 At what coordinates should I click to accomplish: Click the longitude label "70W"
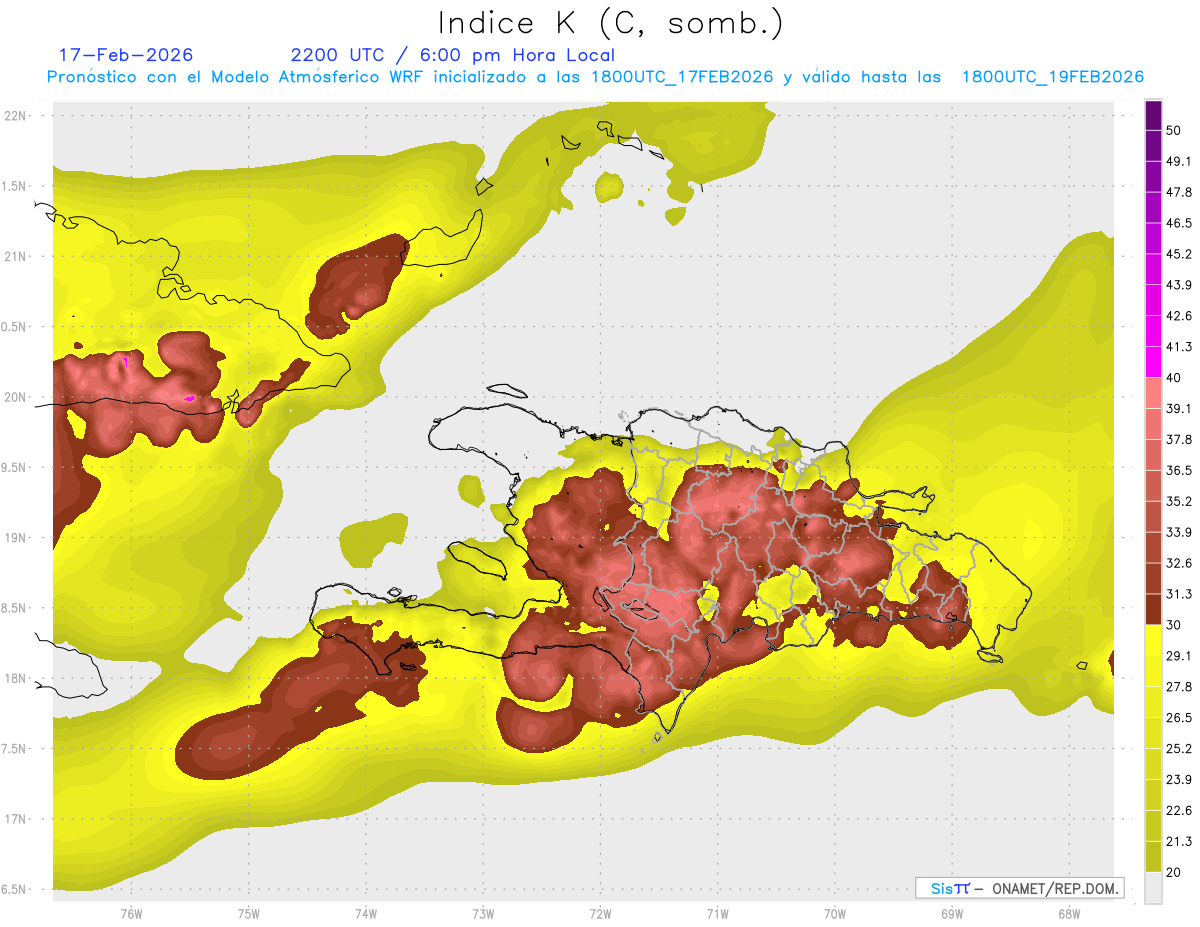(x=834, y=914)
